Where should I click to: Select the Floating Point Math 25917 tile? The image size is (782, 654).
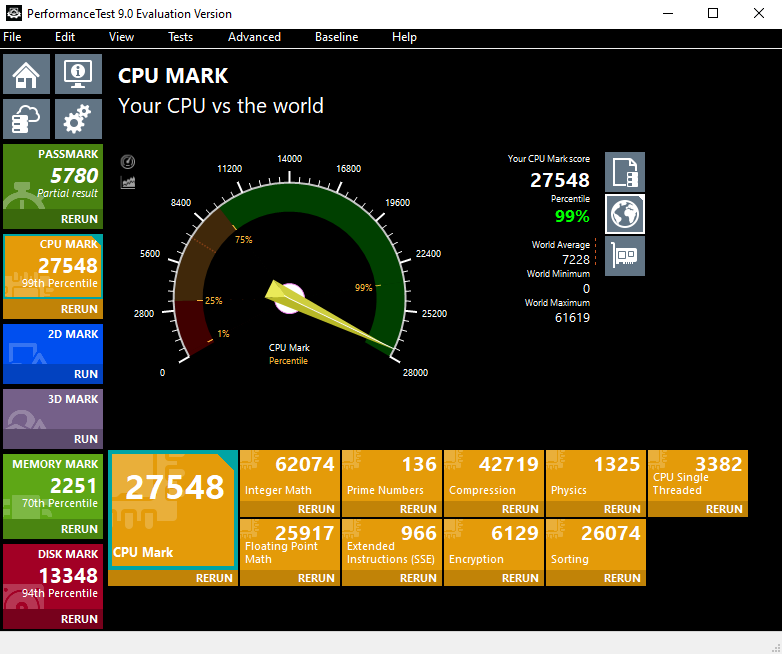(x=290, y=545)
